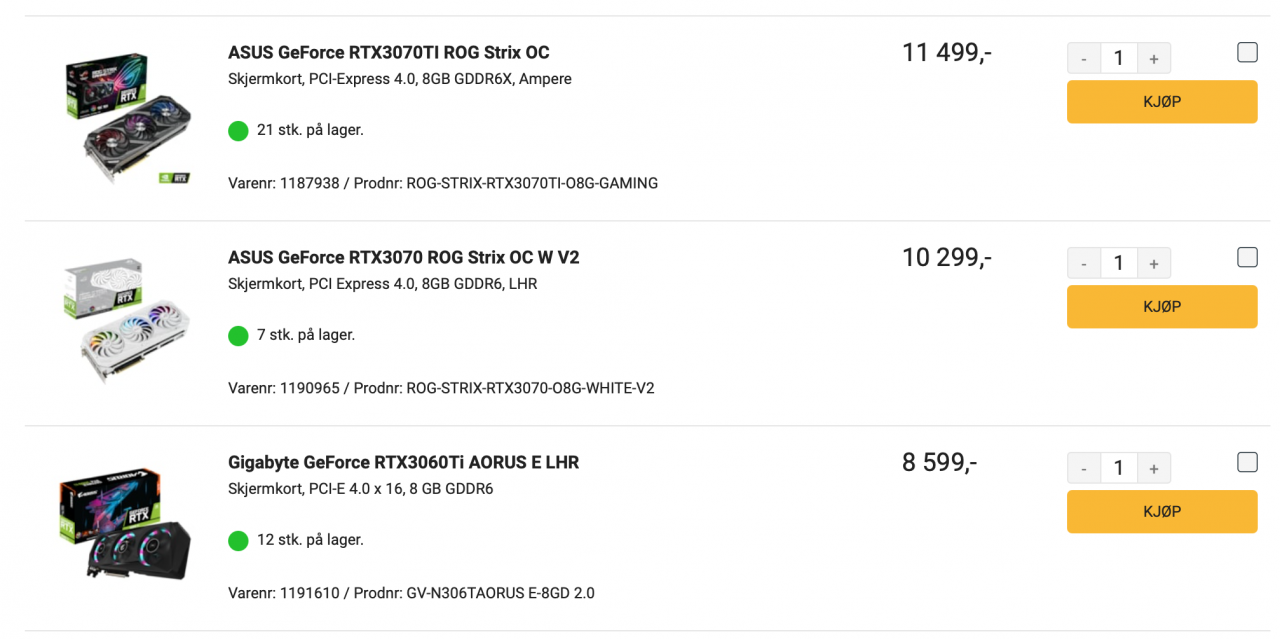Increase Gigabyte RTX3060Ti quantity
Image resolution: width=1280 pixels, height=639 pixels.
tap(1154, 467)
